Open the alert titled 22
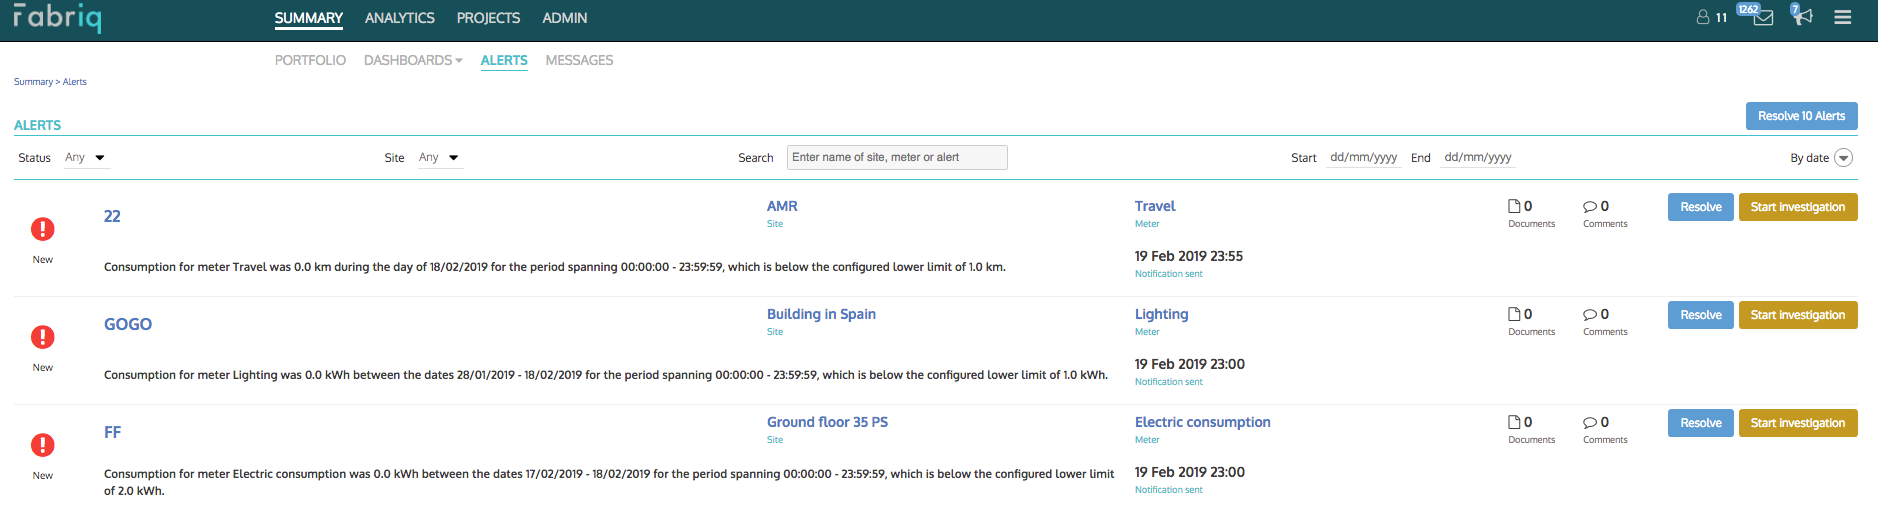The width and height of the screenshot is (1878, 508). click(x=112, y=216)
